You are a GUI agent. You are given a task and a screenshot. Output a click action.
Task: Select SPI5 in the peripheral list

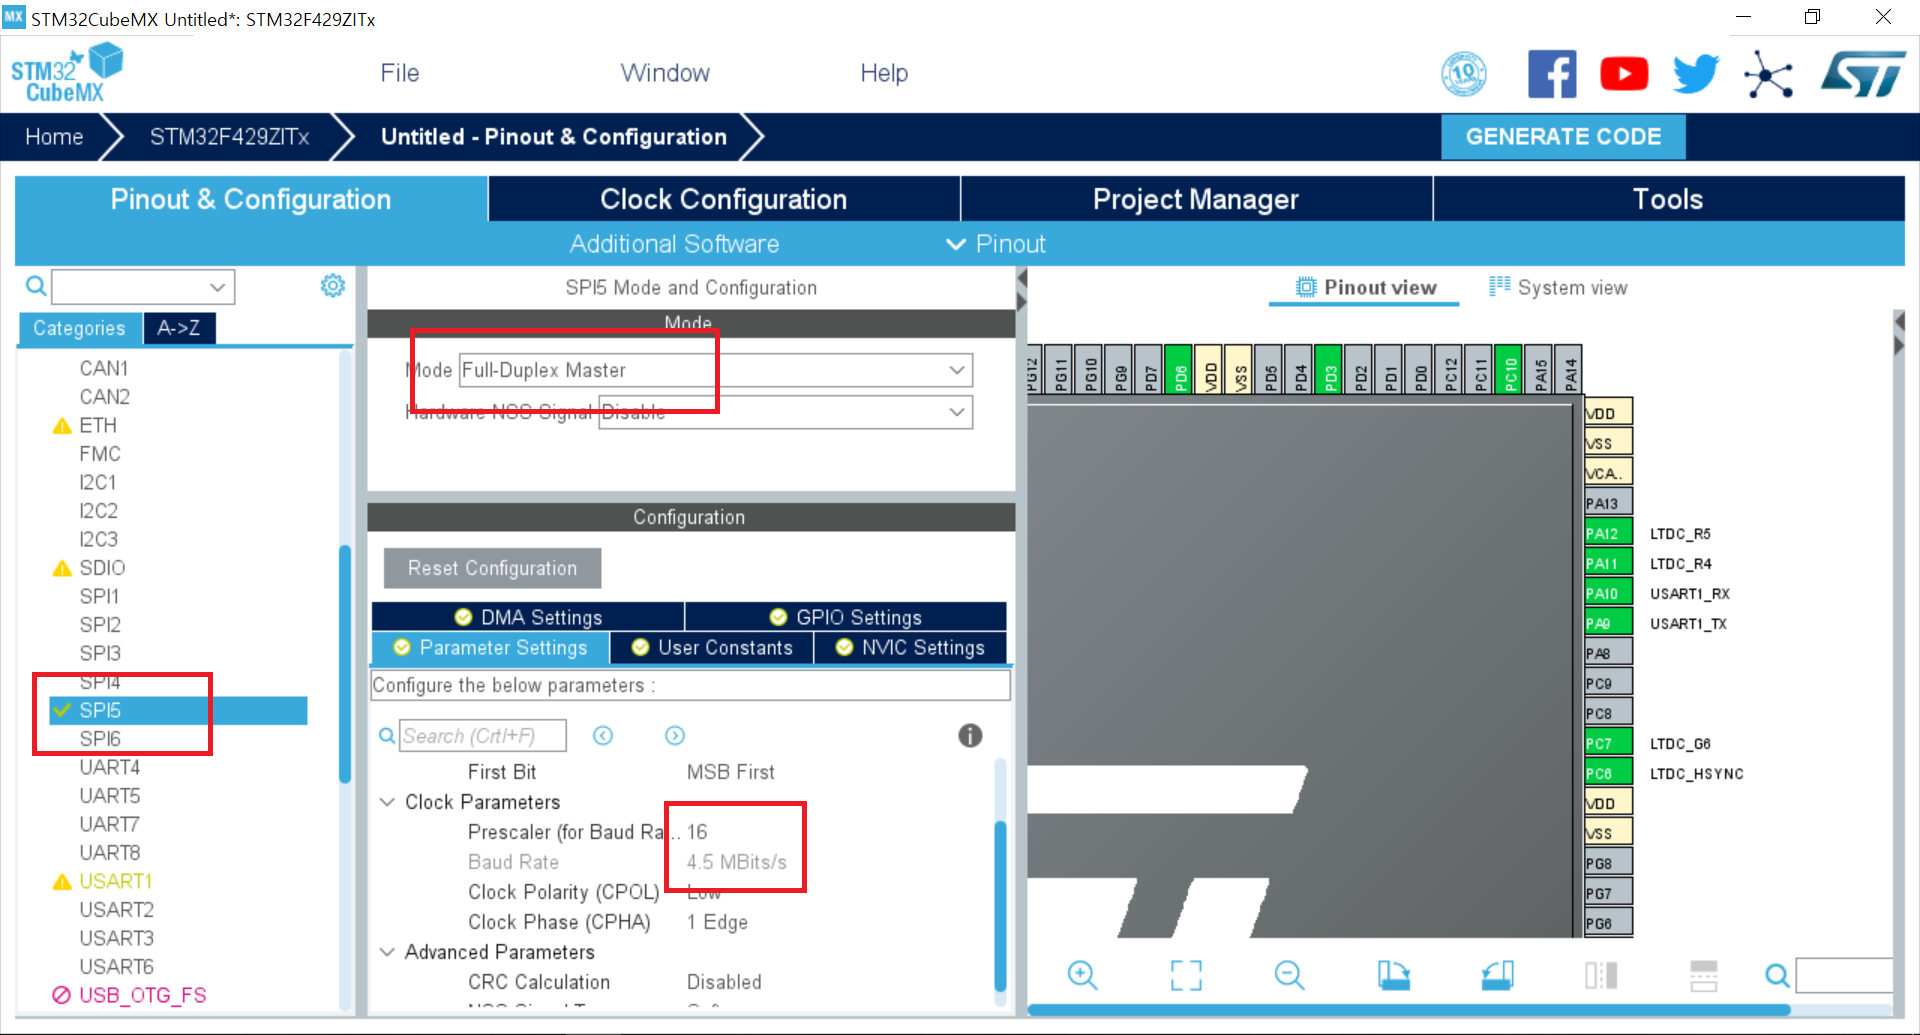click(x=178, y=710)
